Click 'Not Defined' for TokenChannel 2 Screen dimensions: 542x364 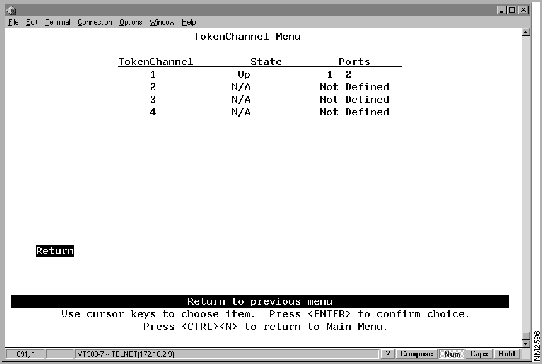pyautogui.click(x=354, y=87)
